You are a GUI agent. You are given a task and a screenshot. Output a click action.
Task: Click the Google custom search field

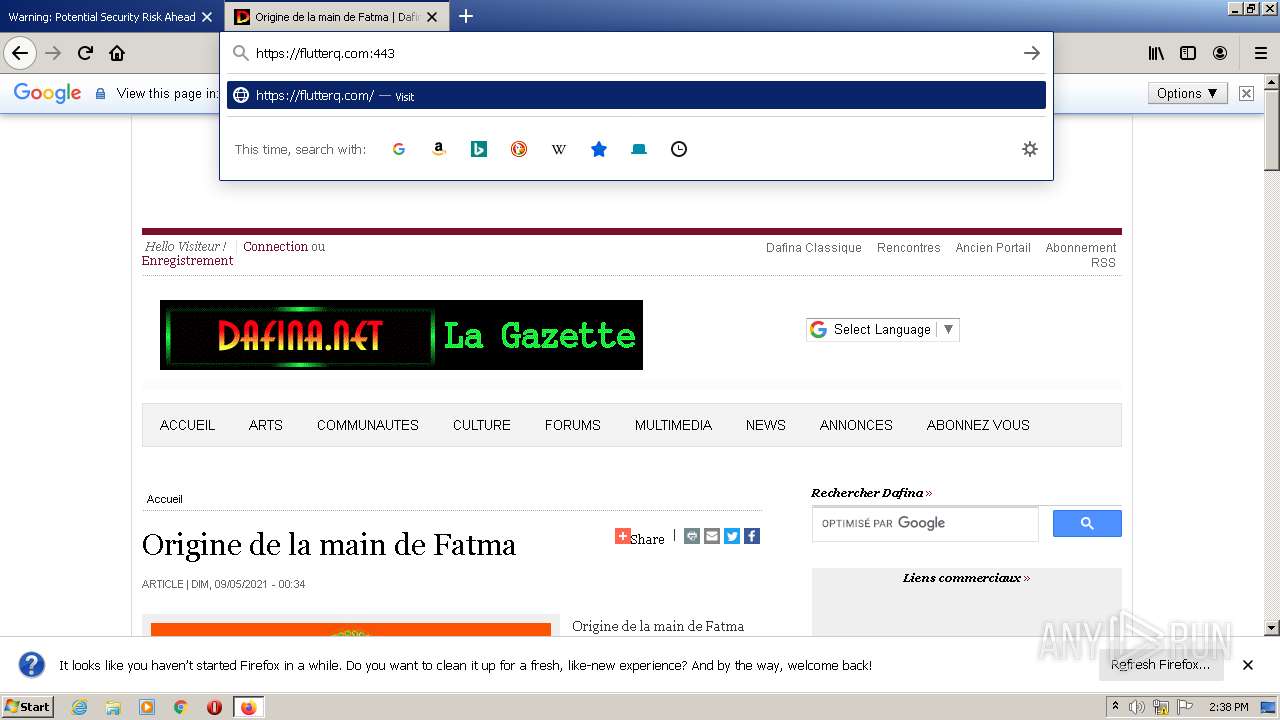pyautogui.click(x=925, y=523)
